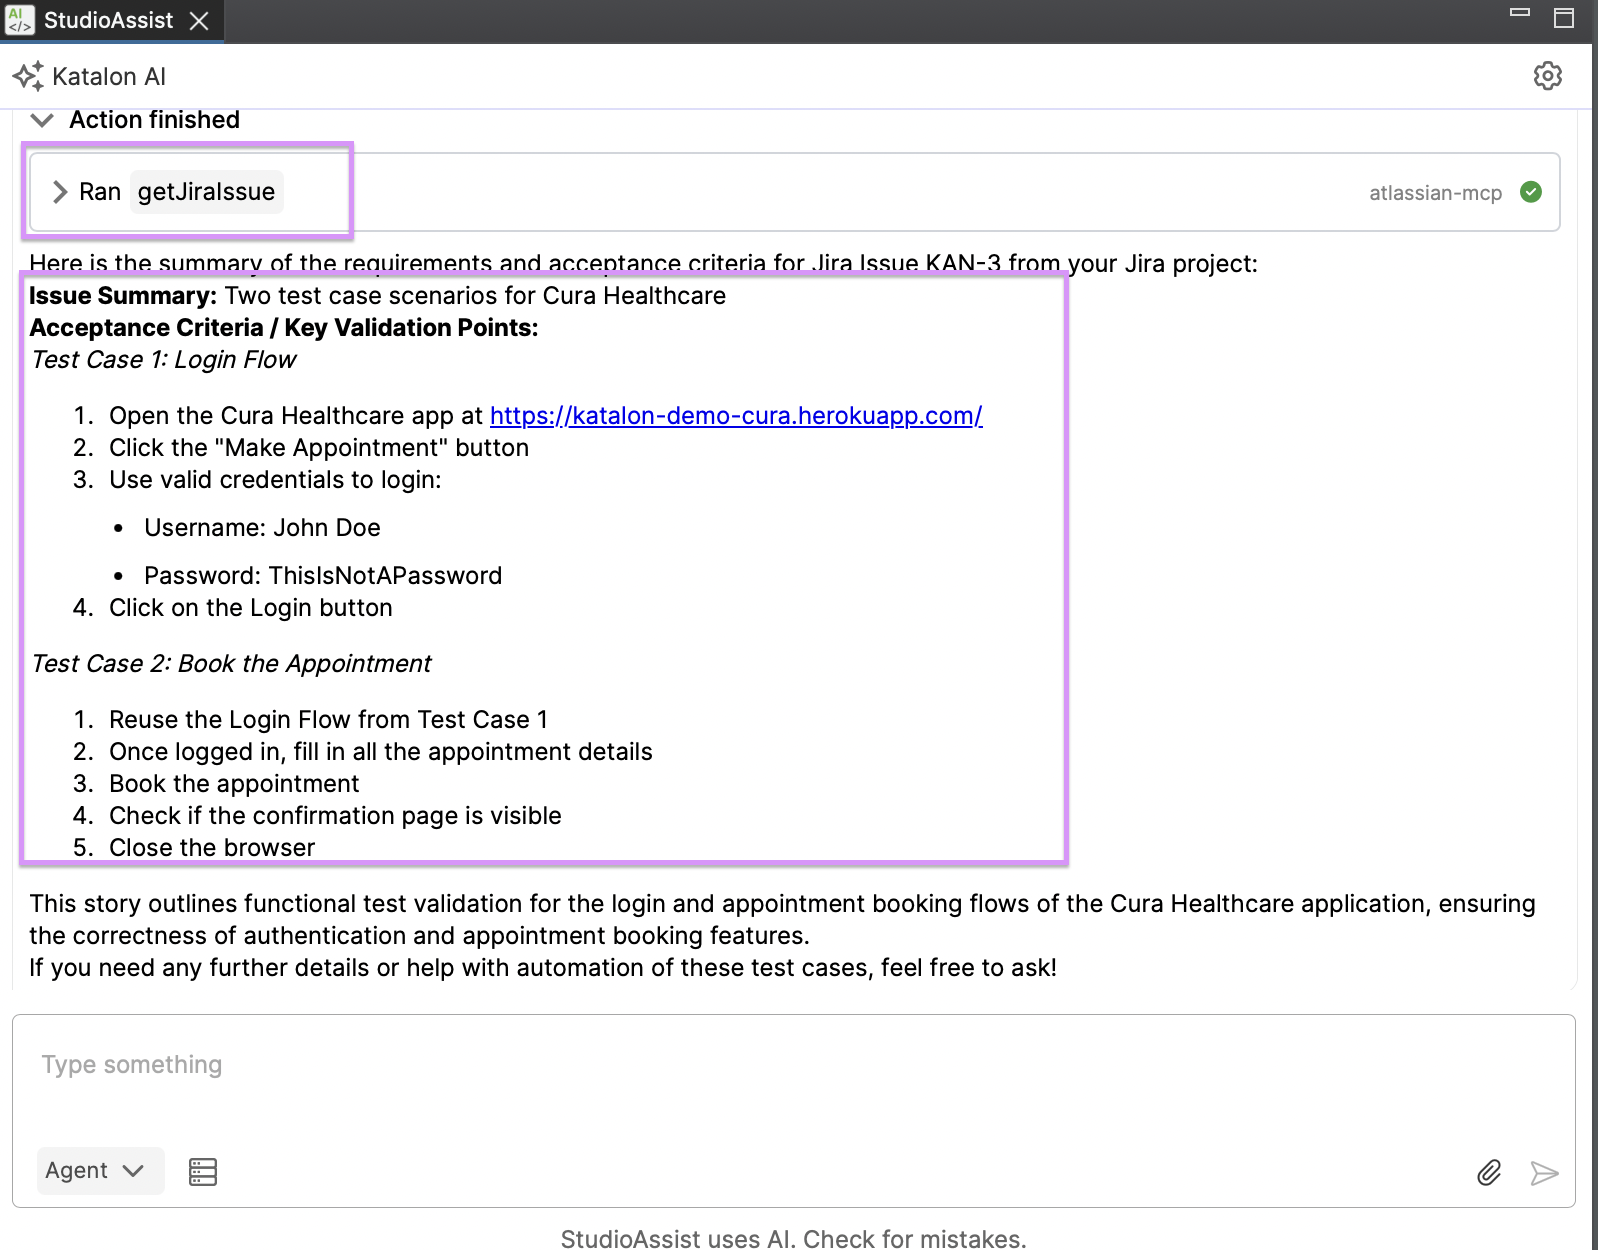Click 'Click on the Login button' step
Screen dimensions: 1598x1250
tap(251, 608)
